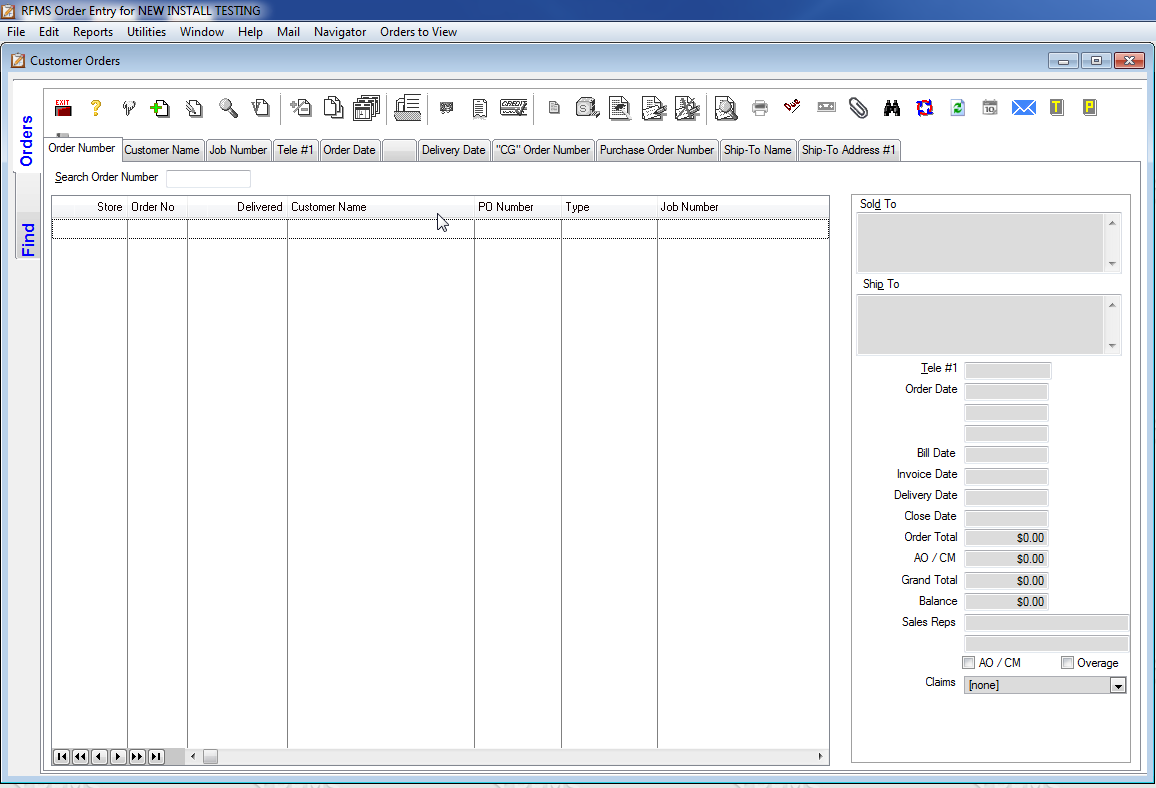The height and width of the screenshot is (788, 1156).
Task: Click the red EXIT toolbar icon
Action: (62, 108)
